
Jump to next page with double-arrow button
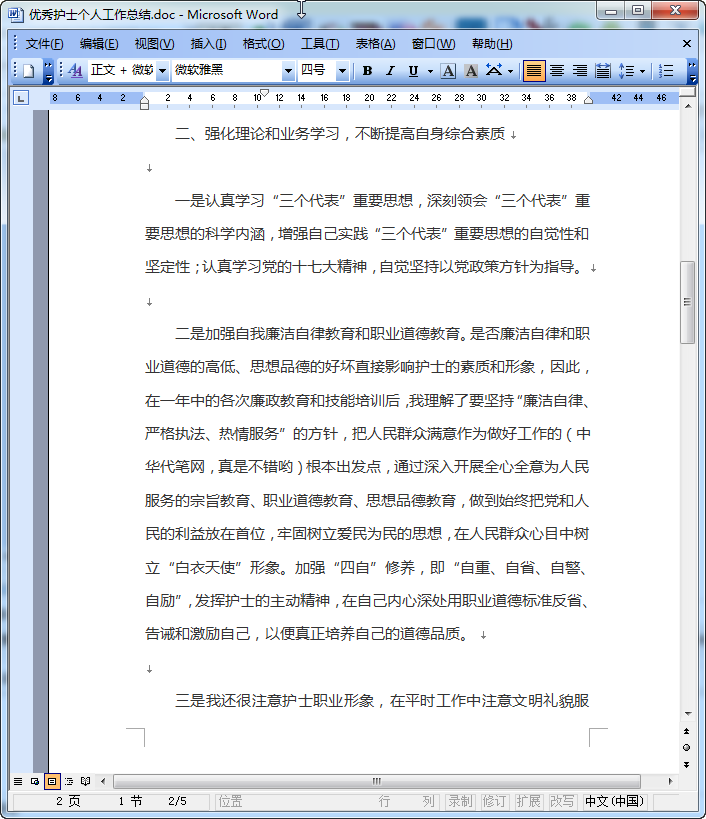click(x=687, y=764)
